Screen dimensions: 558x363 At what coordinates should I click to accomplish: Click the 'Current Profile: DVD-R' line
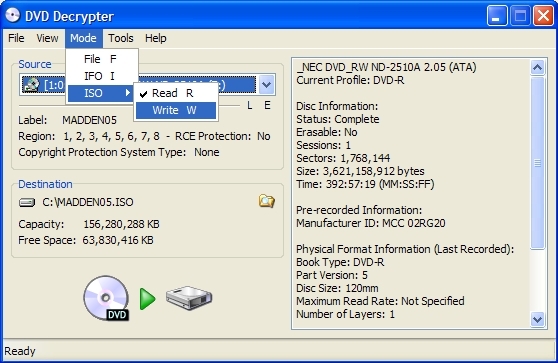coord(350,80)
